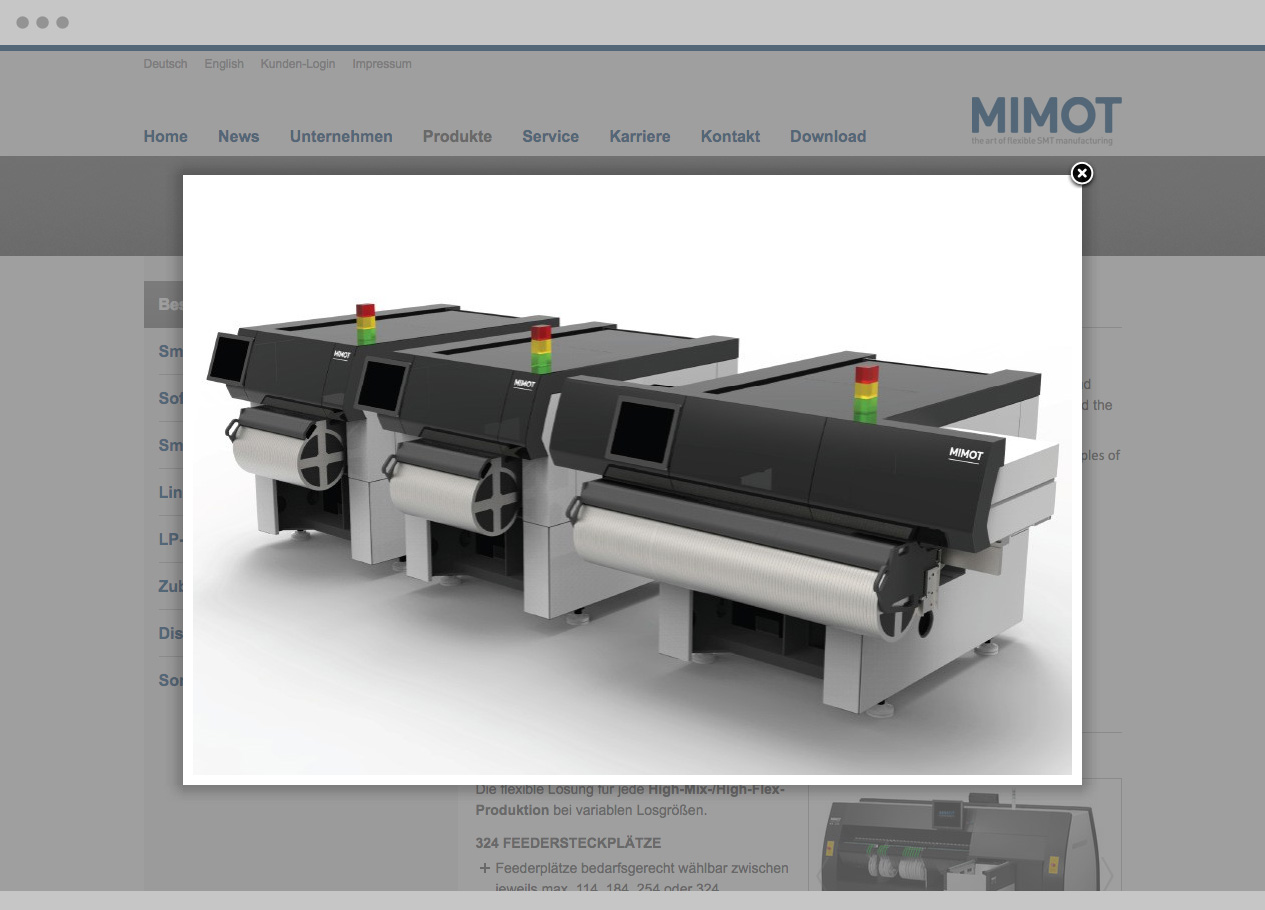
Task: Open the Impressum page link
Action: [x=382, y=64]
